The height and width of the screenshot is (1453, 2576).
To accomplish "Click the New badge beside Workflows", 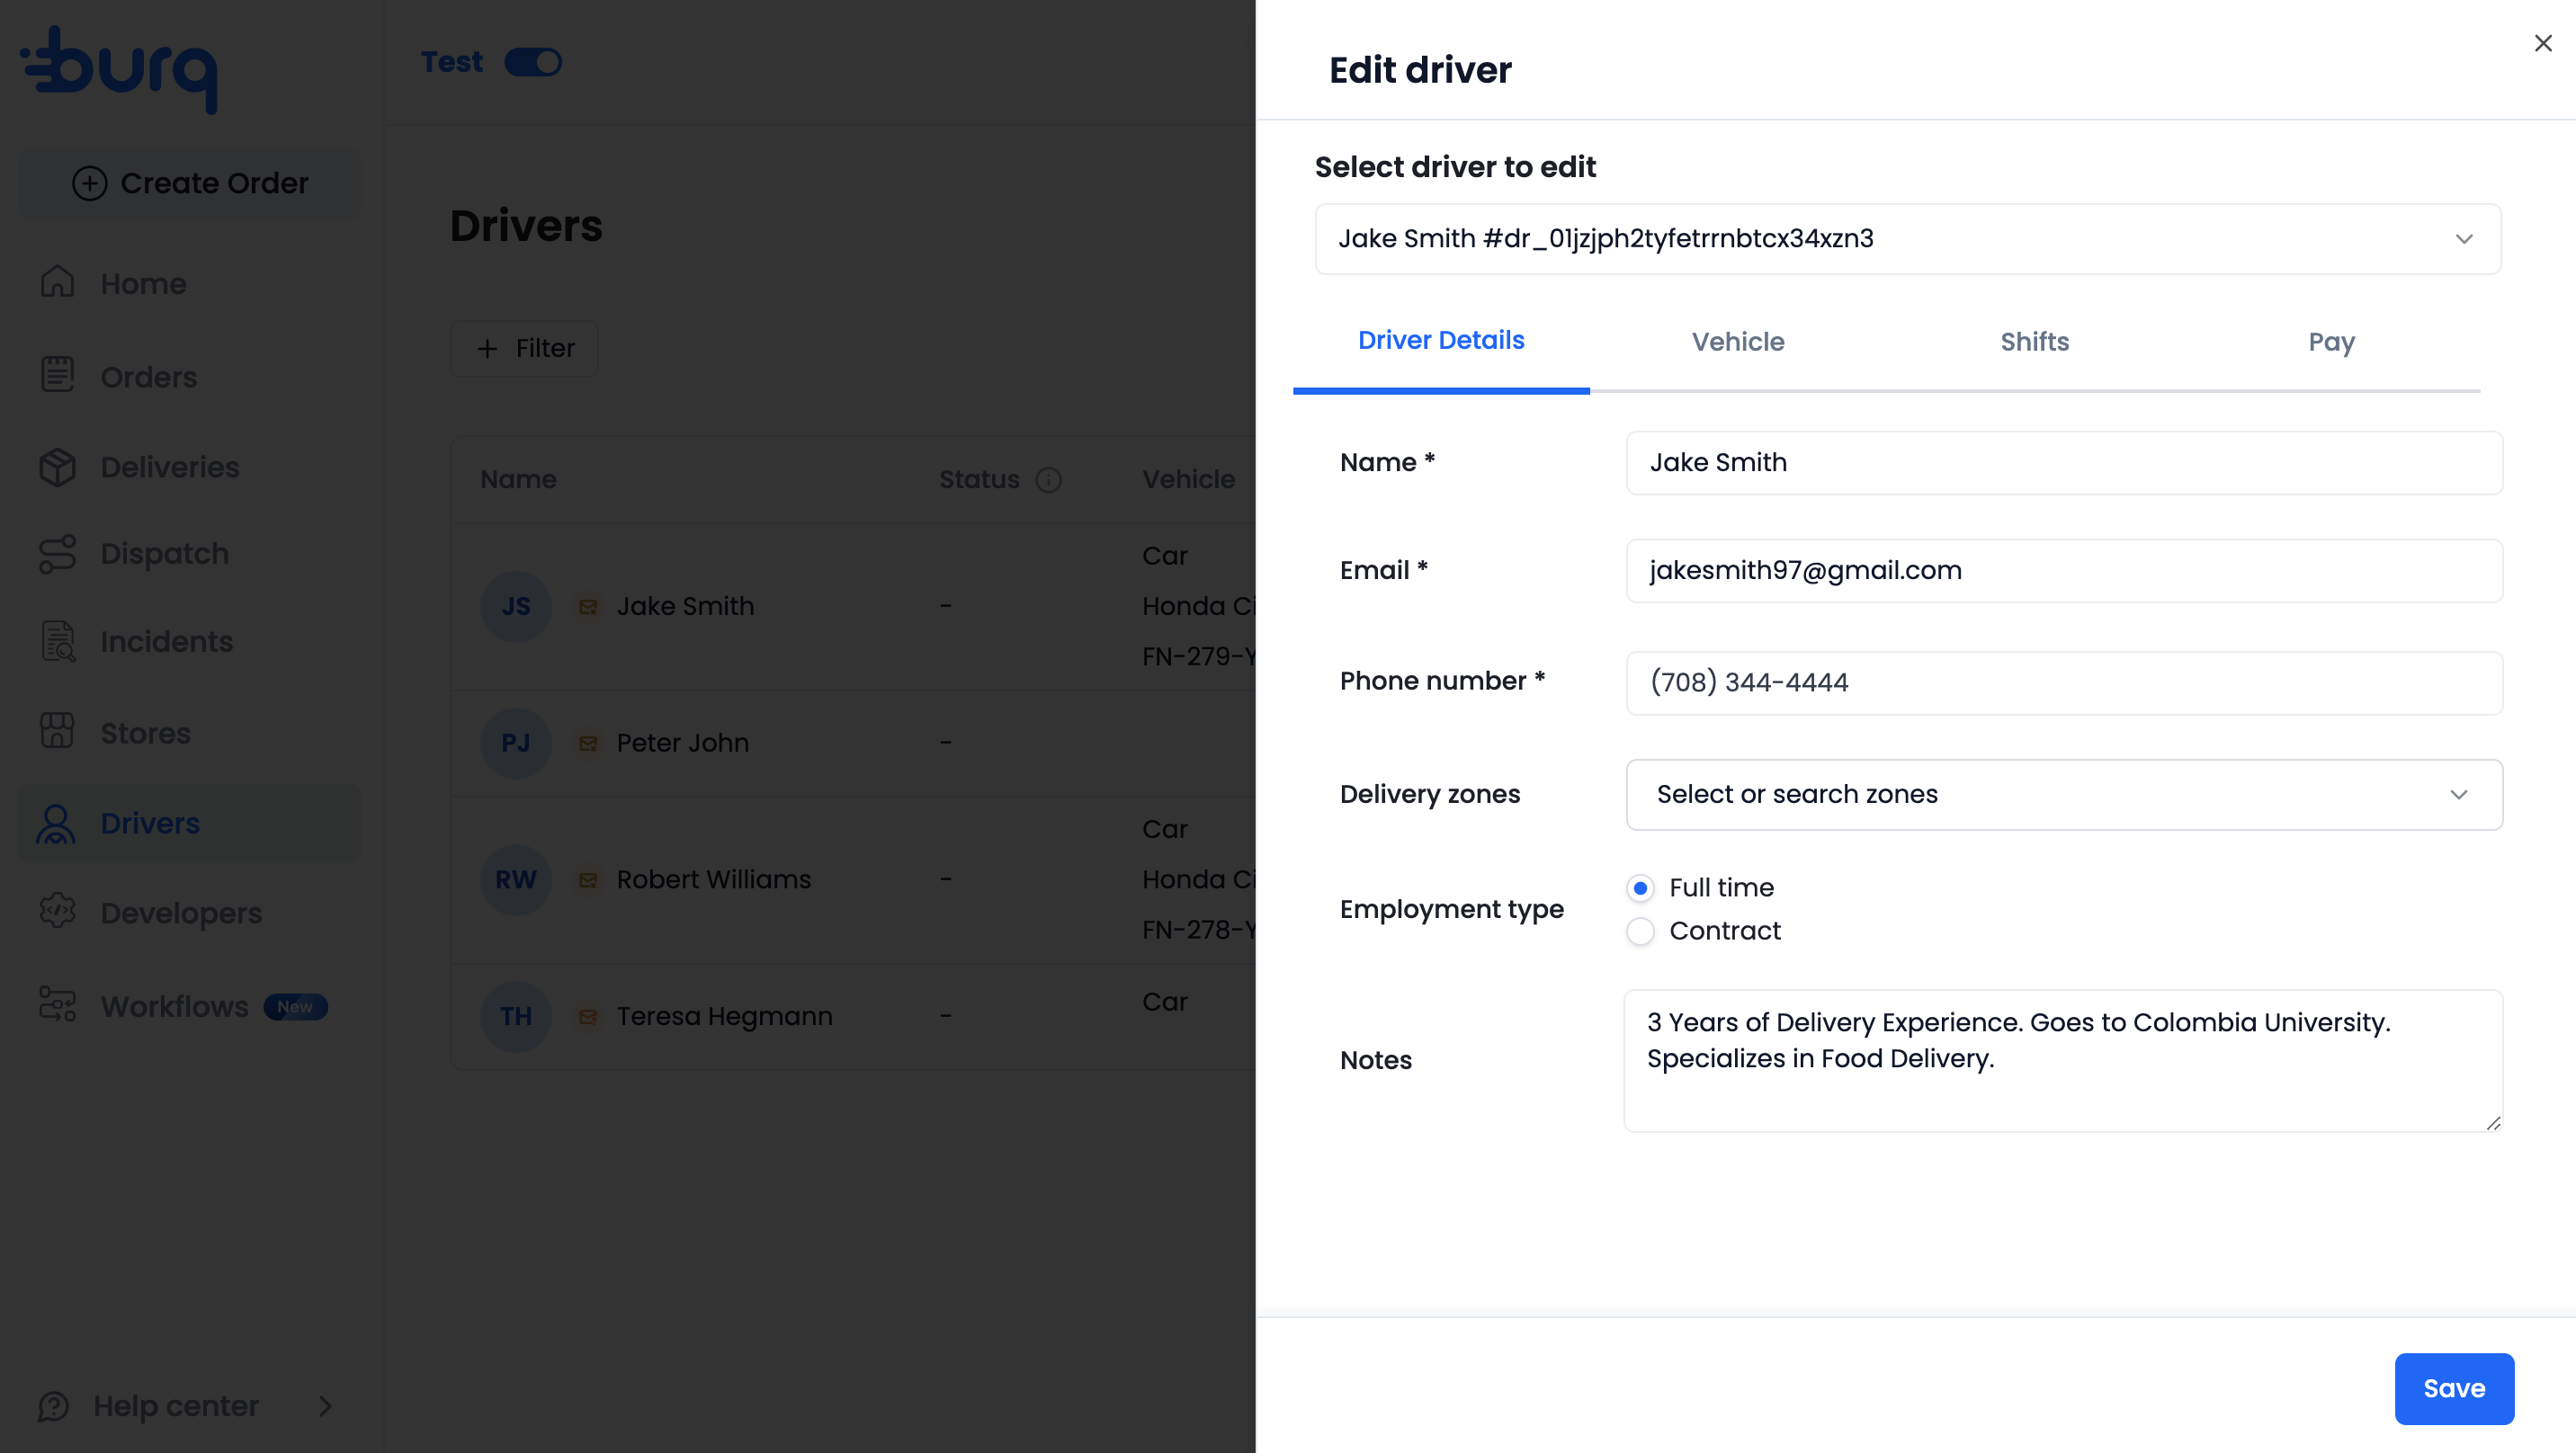I will coord(295,1006).
